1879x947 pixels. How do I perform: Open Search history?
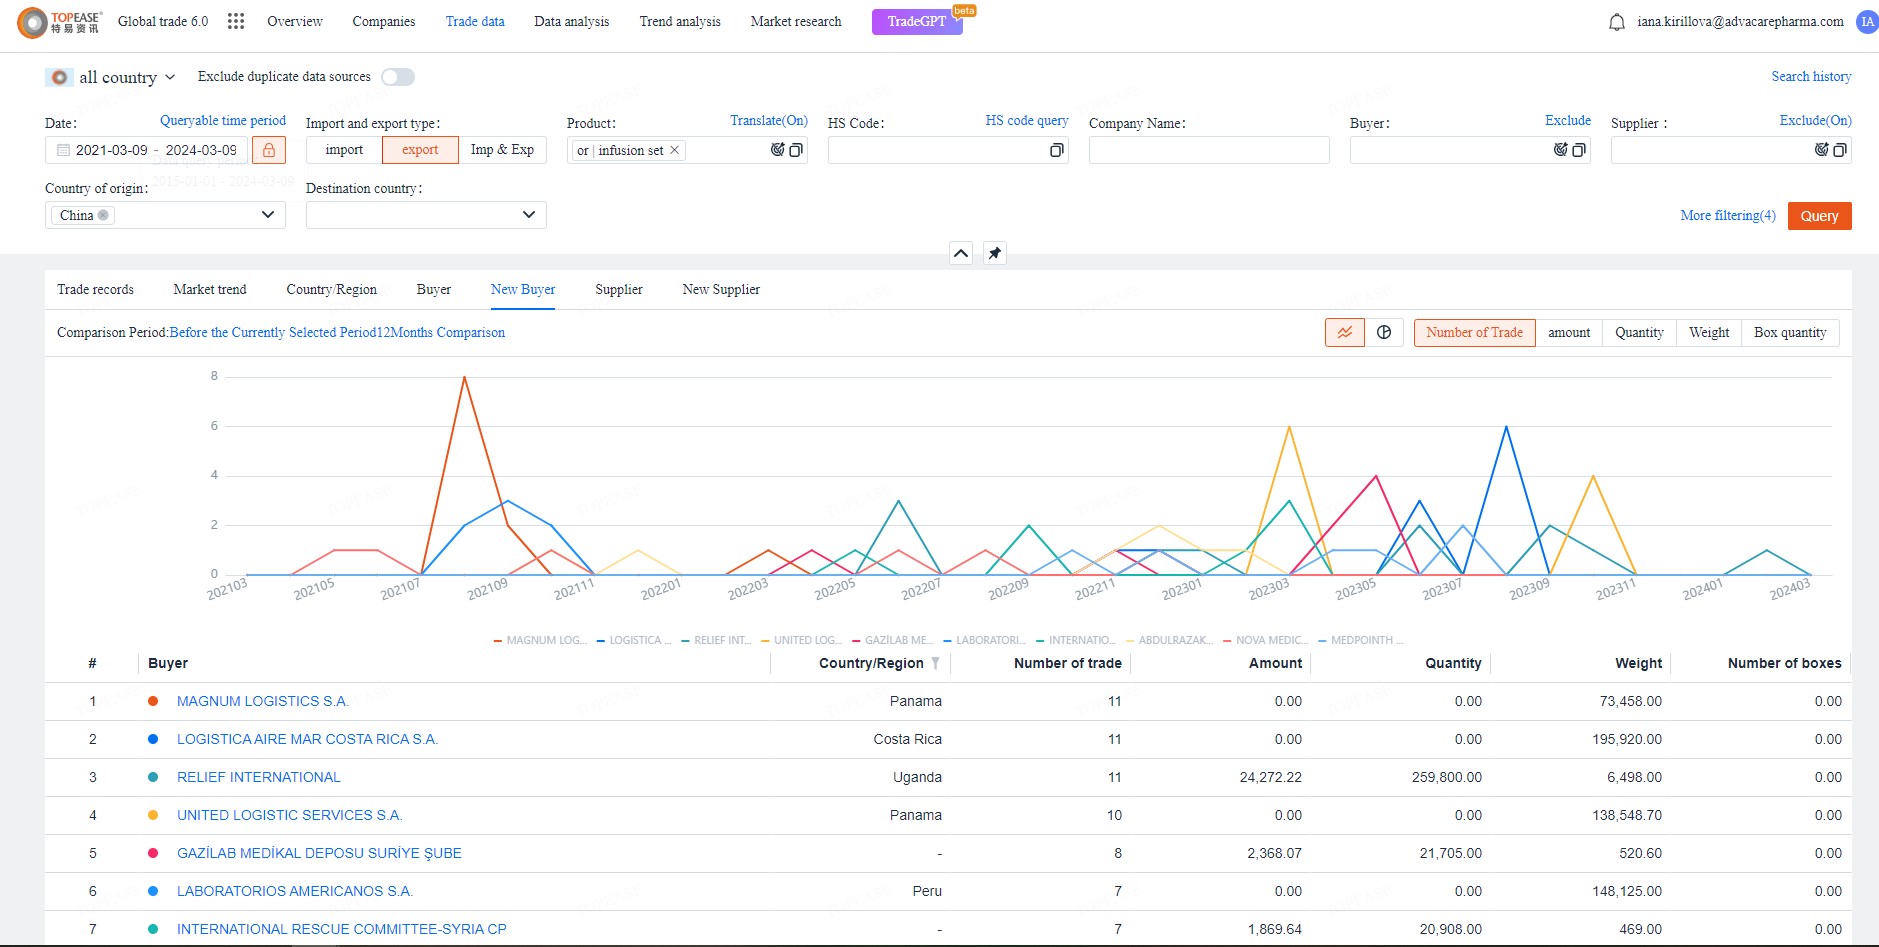tap(1811, 77)
